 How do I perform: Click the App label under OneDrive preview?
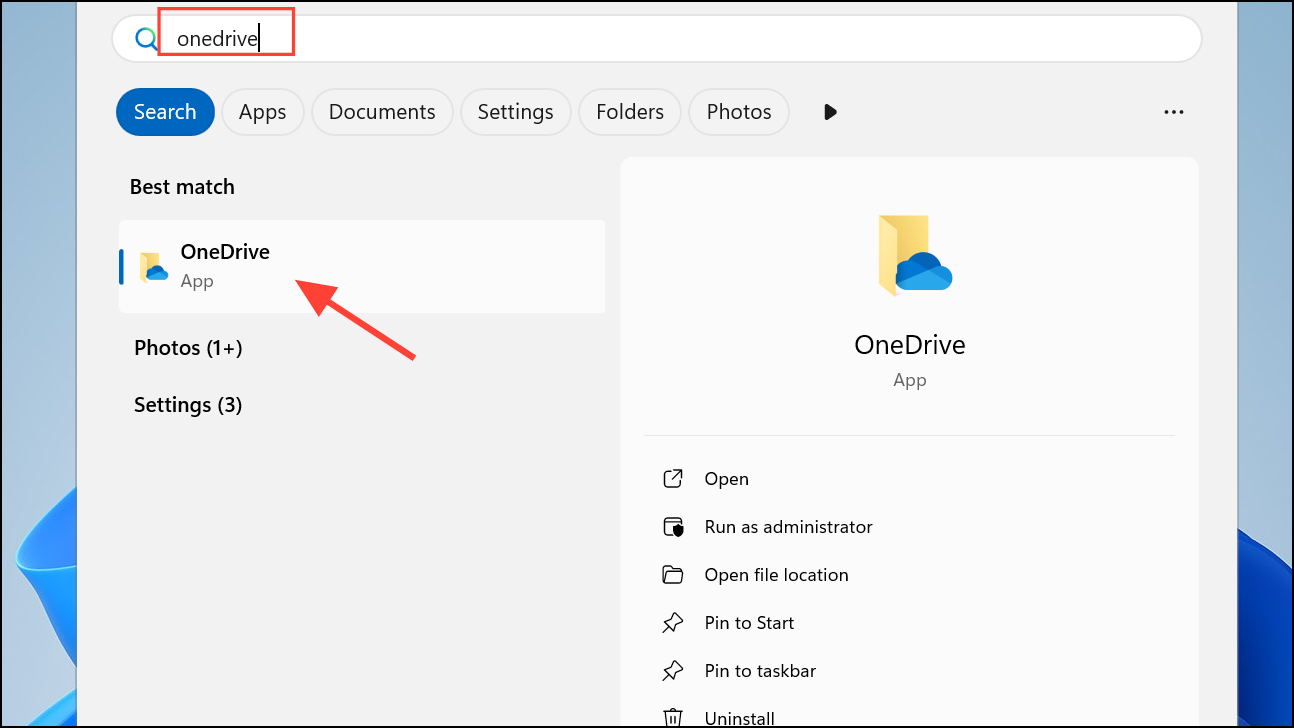point(910,380)
